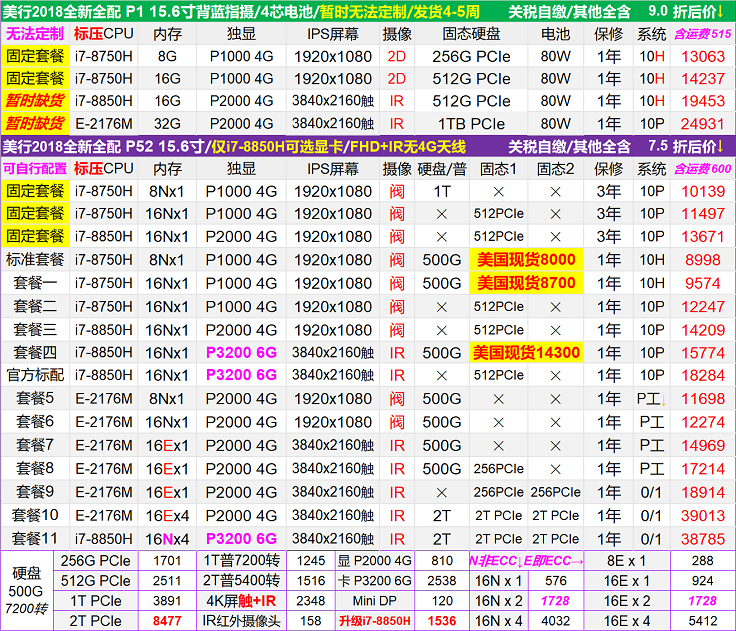736x631 pixels.
Task: Click the '含运费515' header text
Action: [703, 34]
